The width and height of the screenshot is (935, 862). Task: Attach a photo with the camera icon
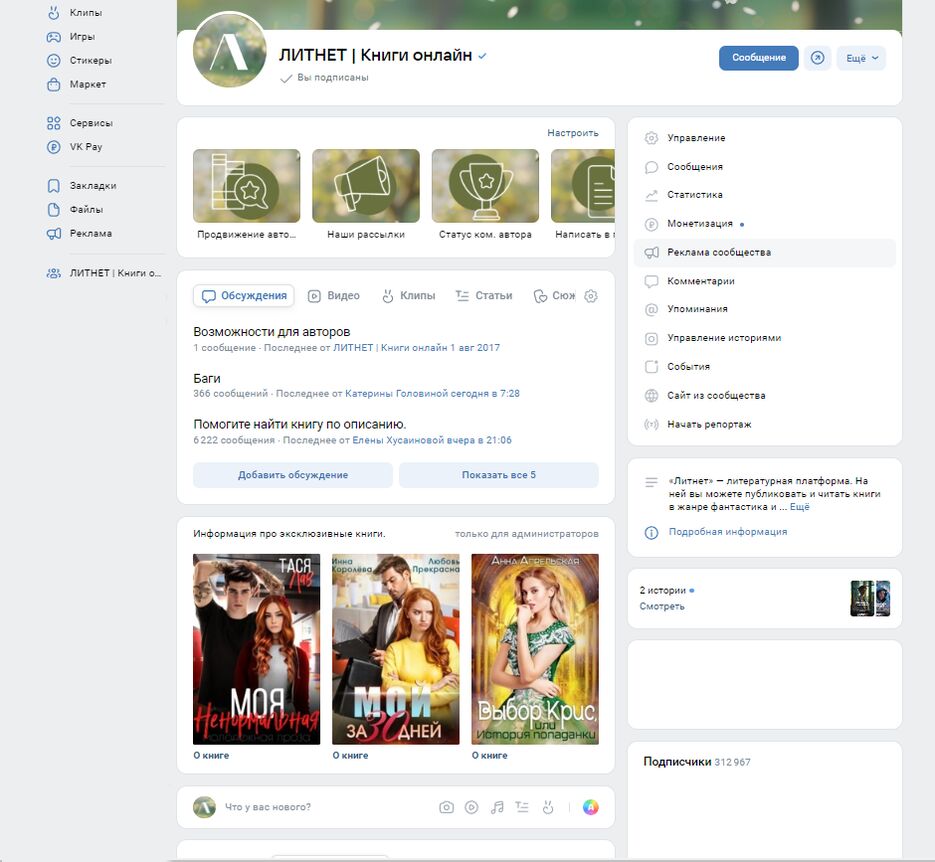pyautogui.click(x=447, y=807)
